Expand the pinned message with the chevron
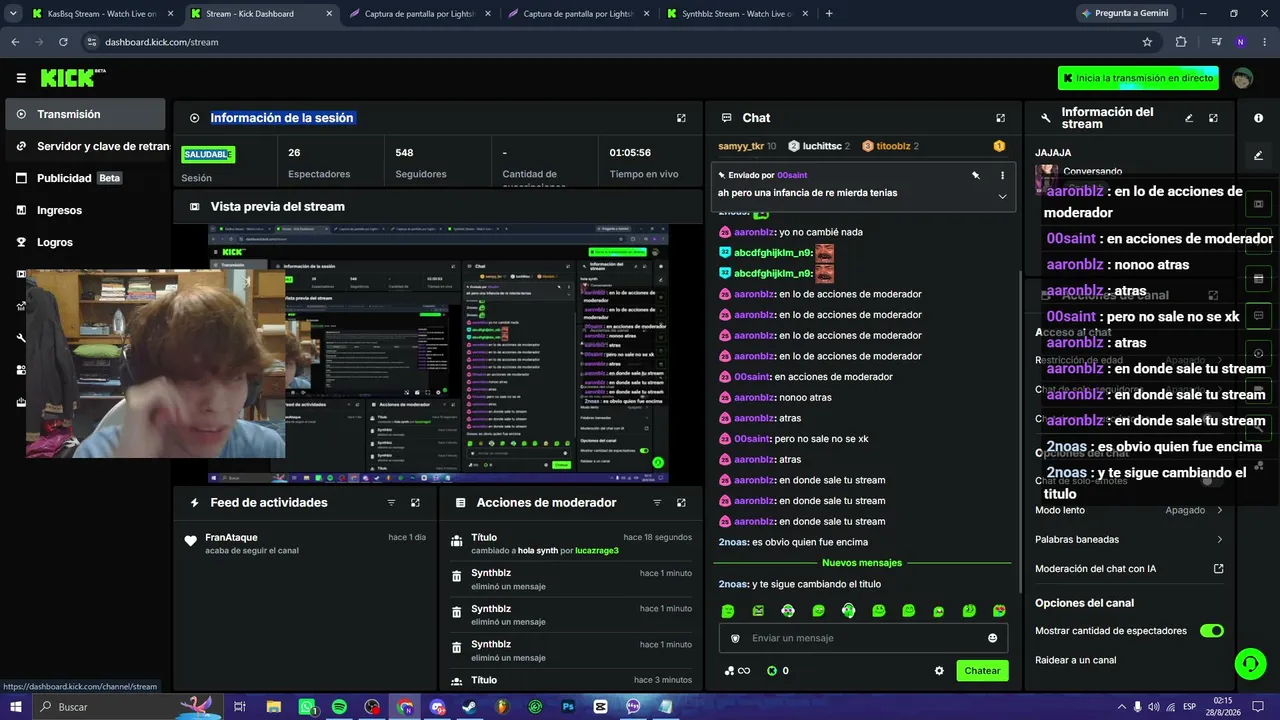 (x=1002, y=196)
